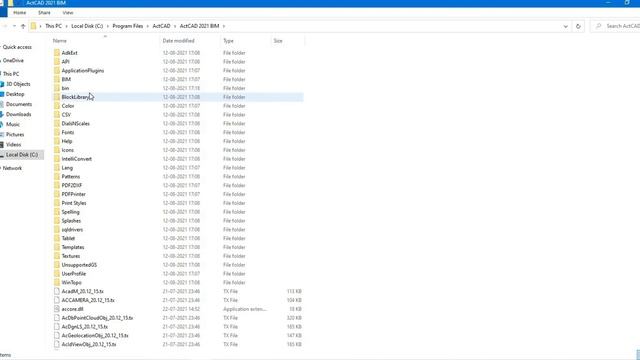640x360 pixels.
Task: Go to Local Disk (C:) in the address path
Action: click(x=87, y=26)
